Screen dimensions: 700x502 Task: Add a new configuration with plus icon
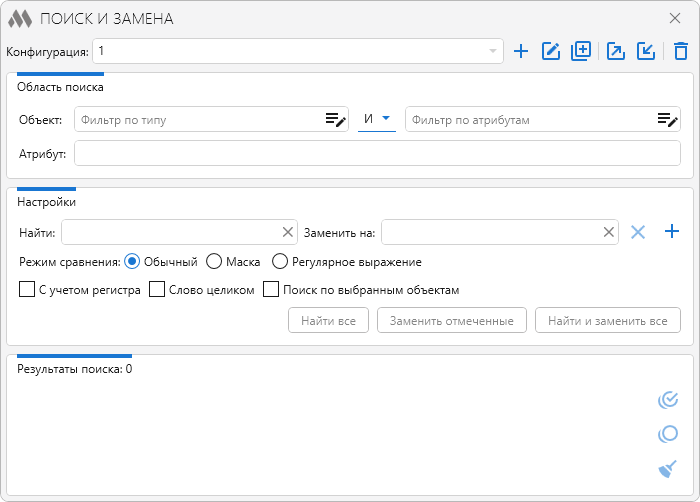[520, 52]
